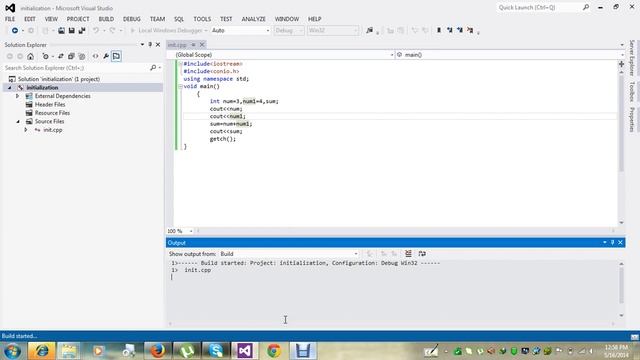This screenshot has width=640, height=360.
Task: Open the PROJECT menu
Action: click(78, 19)
